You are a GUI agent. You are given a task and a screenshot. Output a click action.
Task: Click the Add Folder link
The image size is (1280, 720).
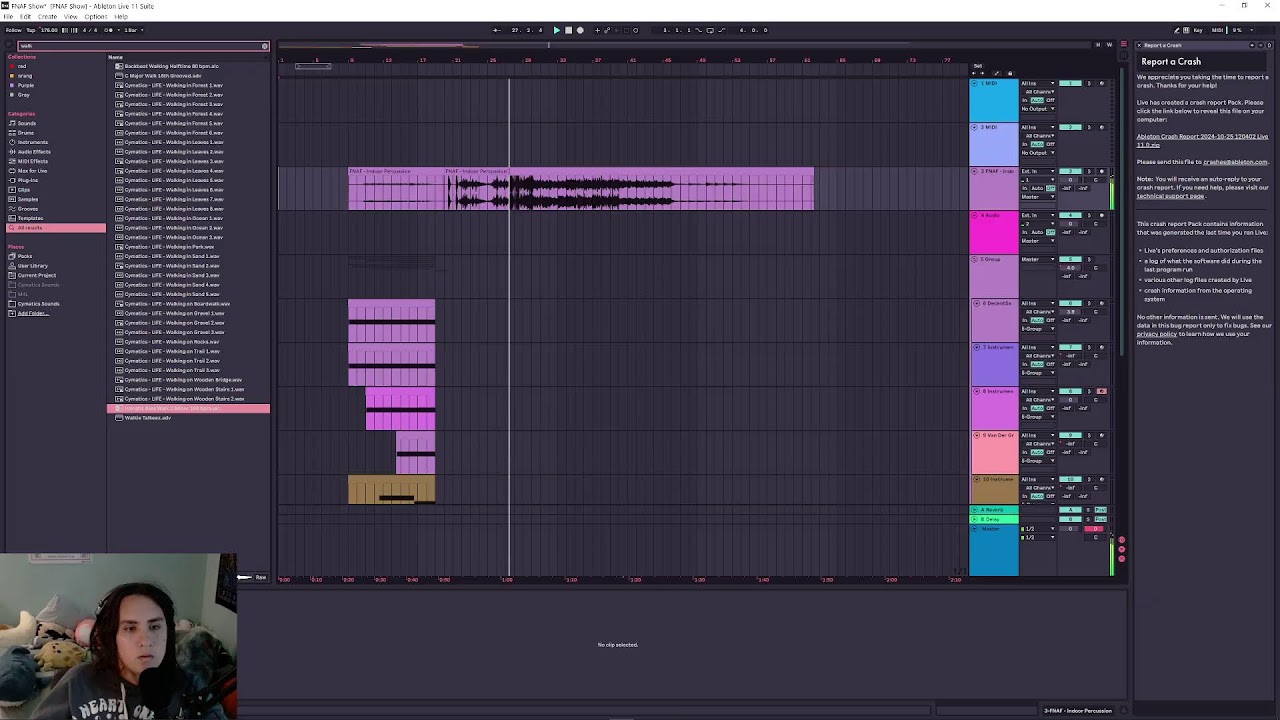click(x=32, y=313)
